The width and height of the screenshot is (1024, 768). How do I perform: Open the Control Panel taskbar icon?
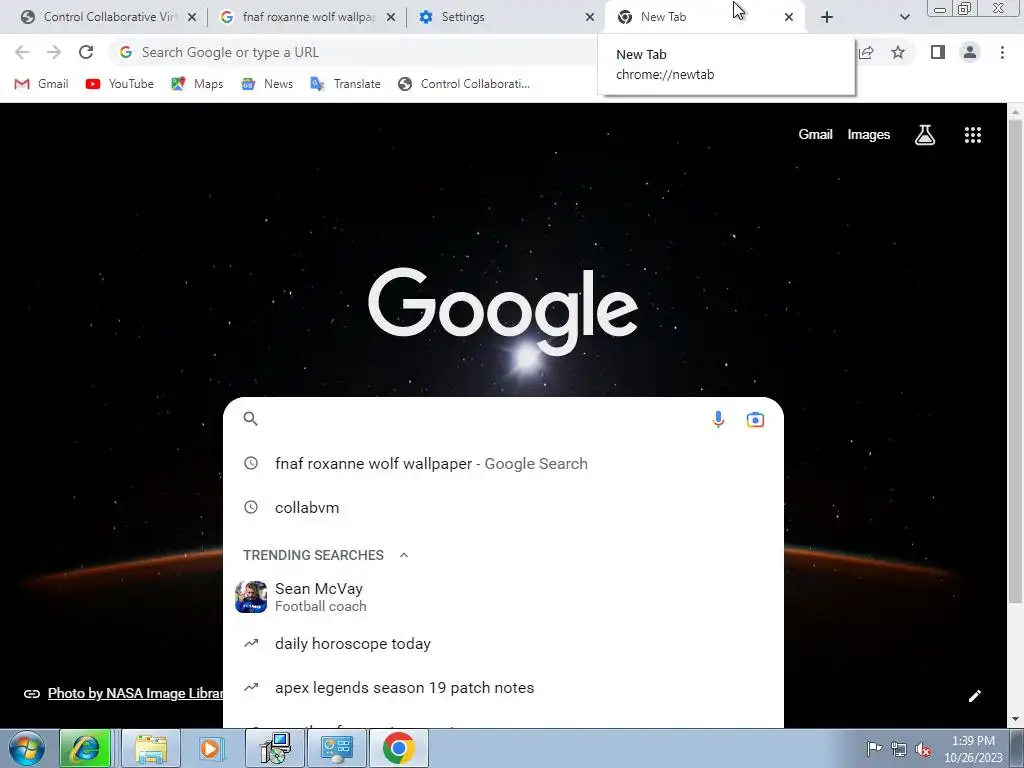336,748
